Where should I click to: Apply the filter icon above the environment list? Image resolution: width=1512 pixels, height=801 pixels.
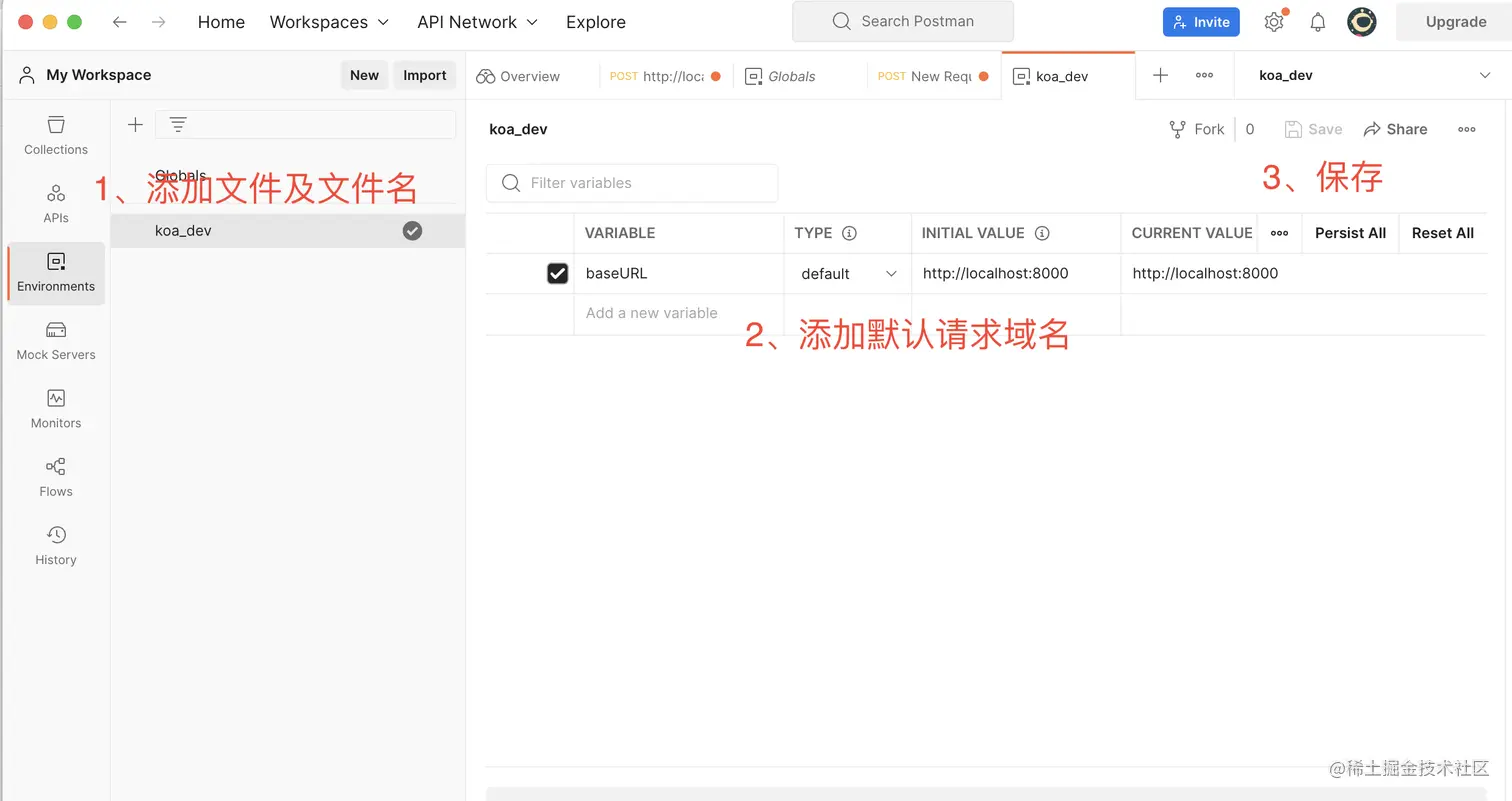coord(178,124)
